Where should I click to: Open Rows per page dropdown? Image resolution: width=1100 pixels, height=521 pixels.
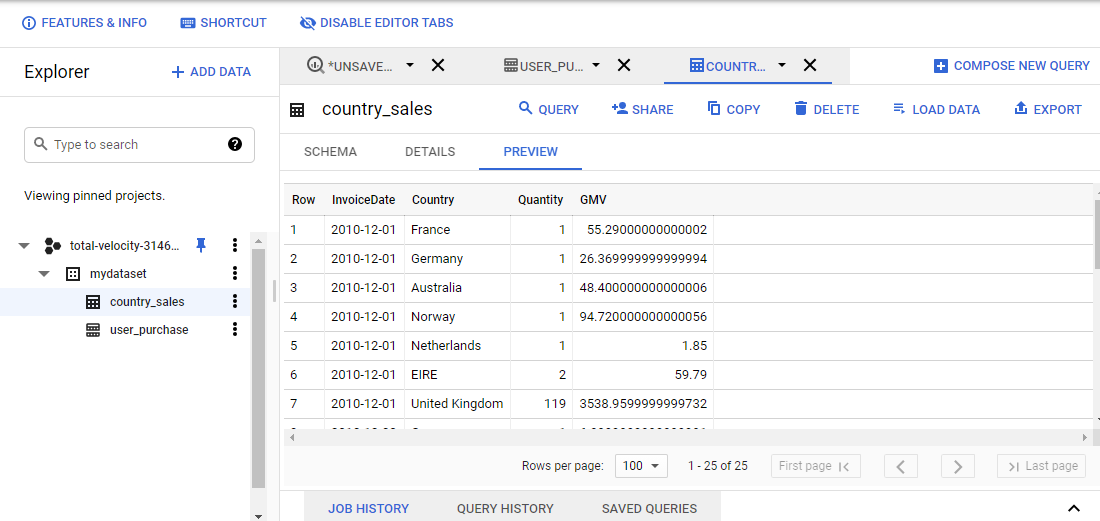point(640,466)
